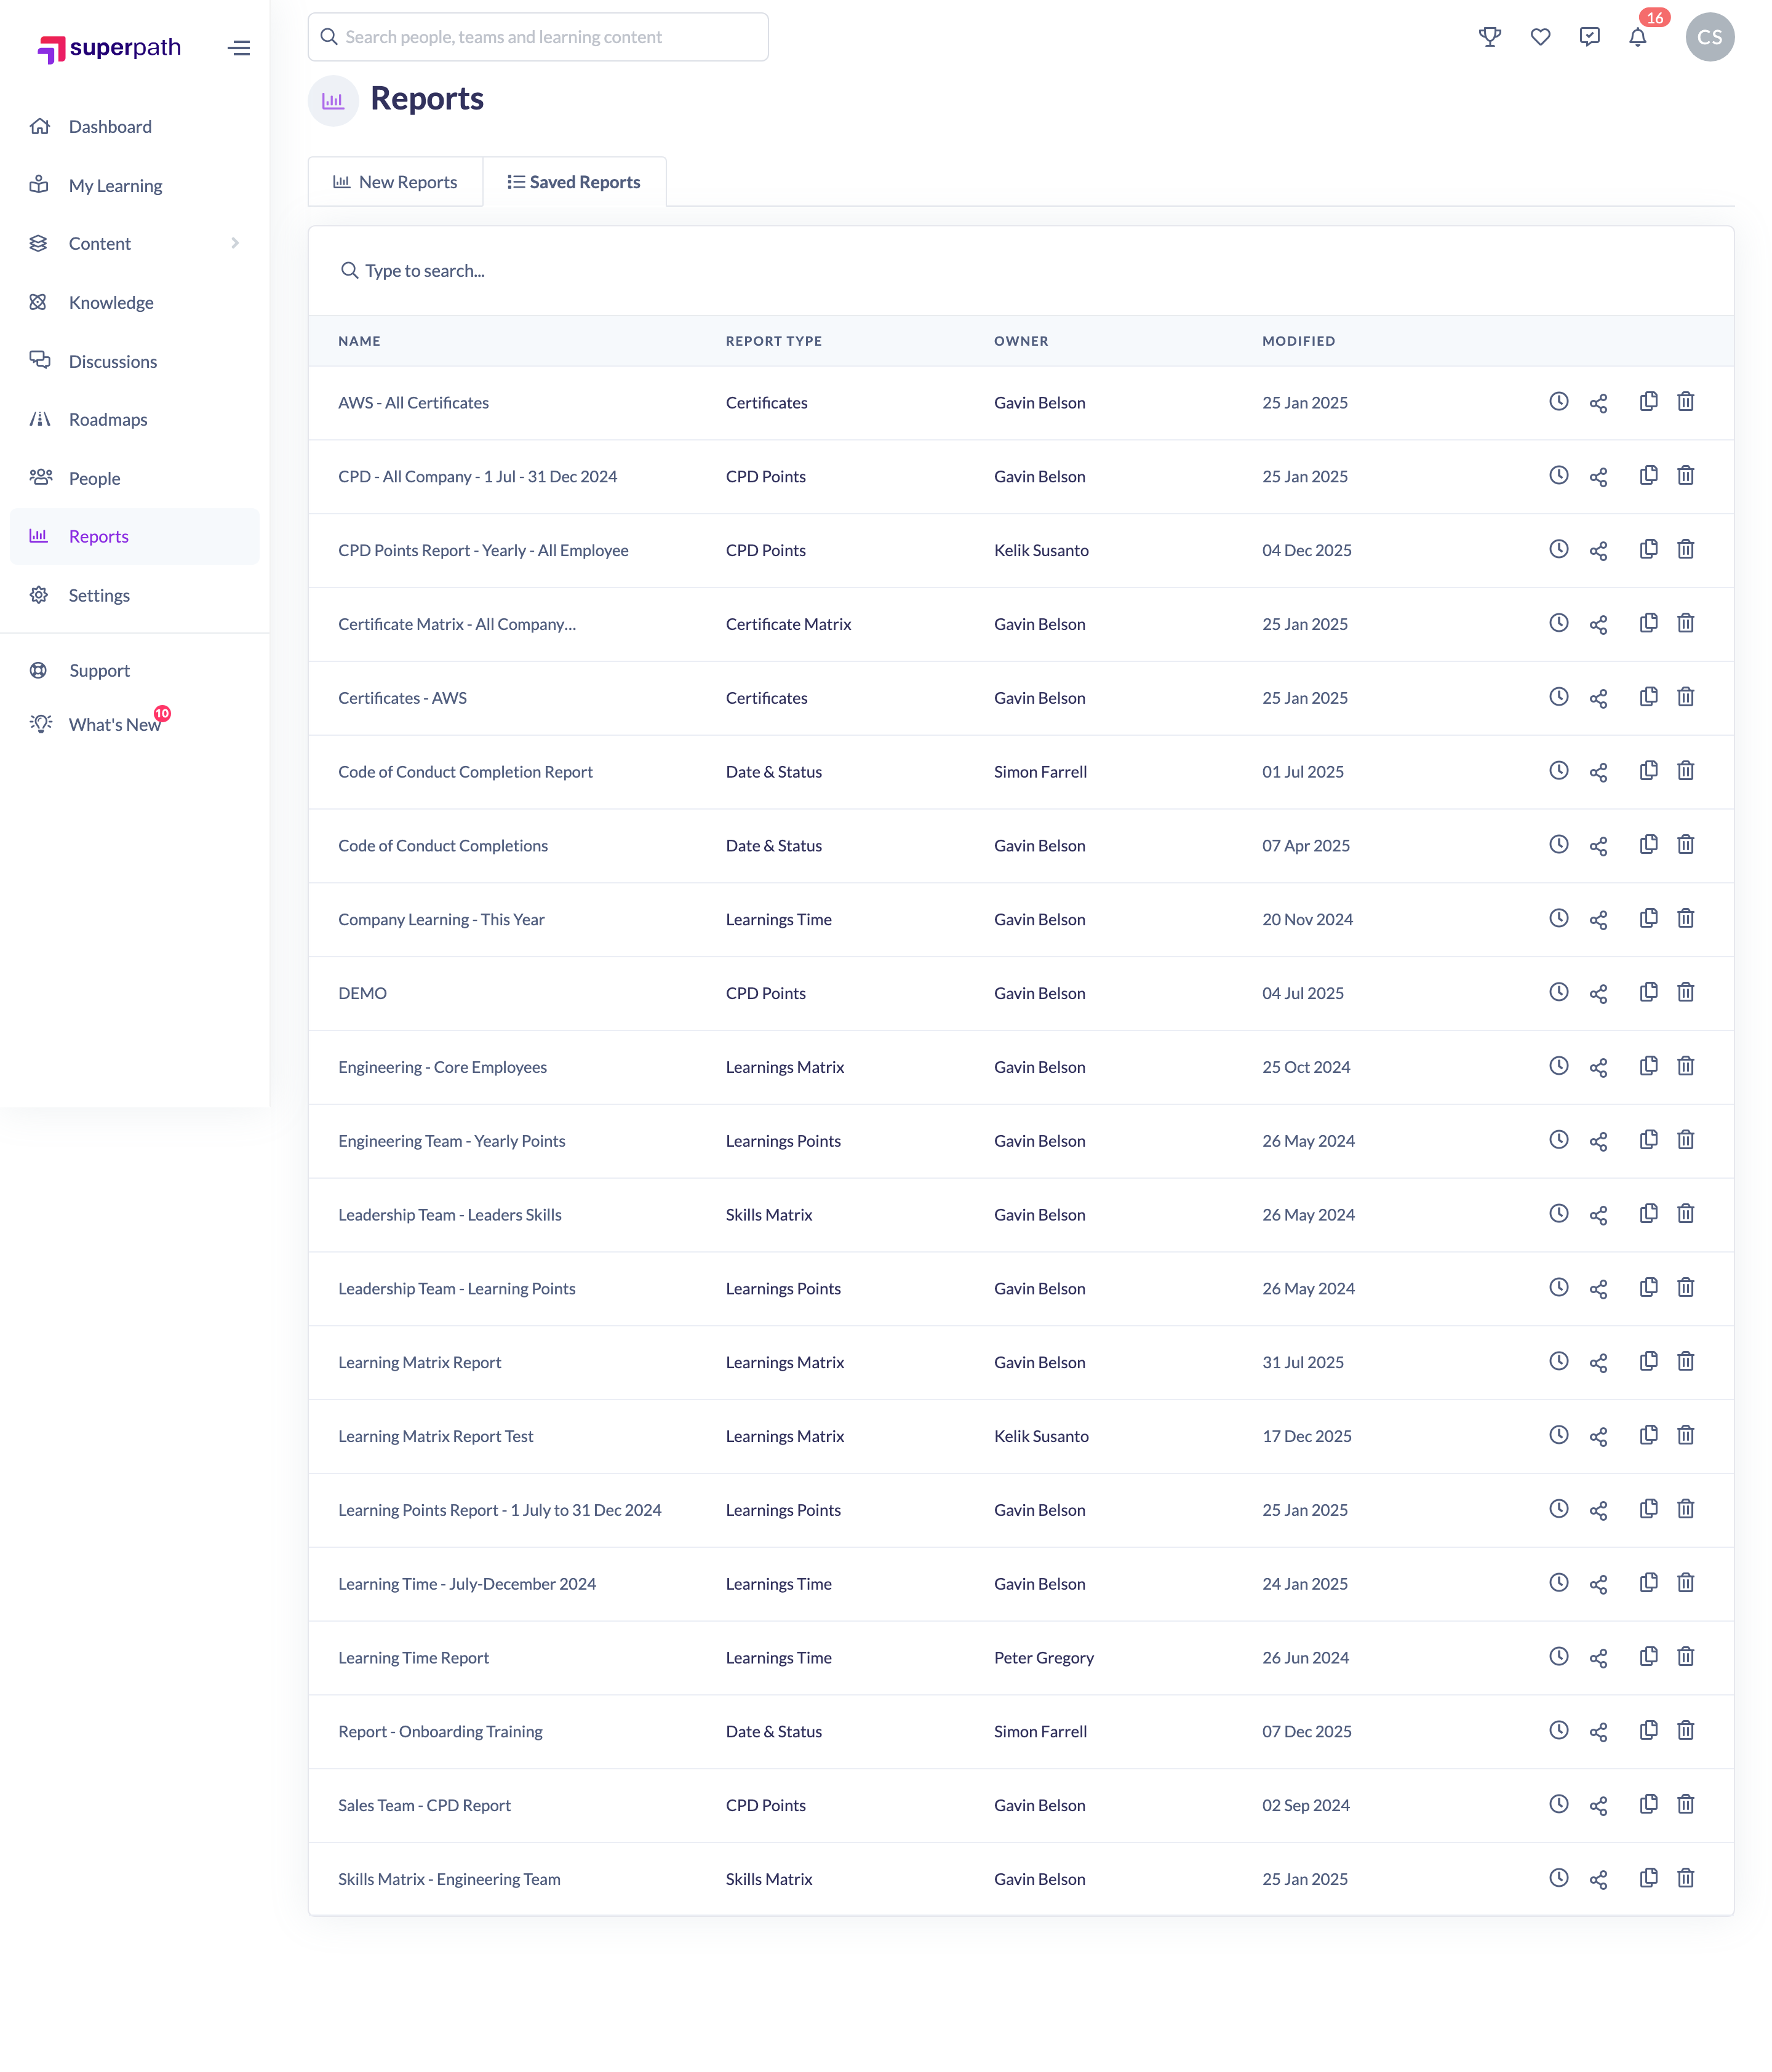Open Reports in sidebar

(134, 536)
